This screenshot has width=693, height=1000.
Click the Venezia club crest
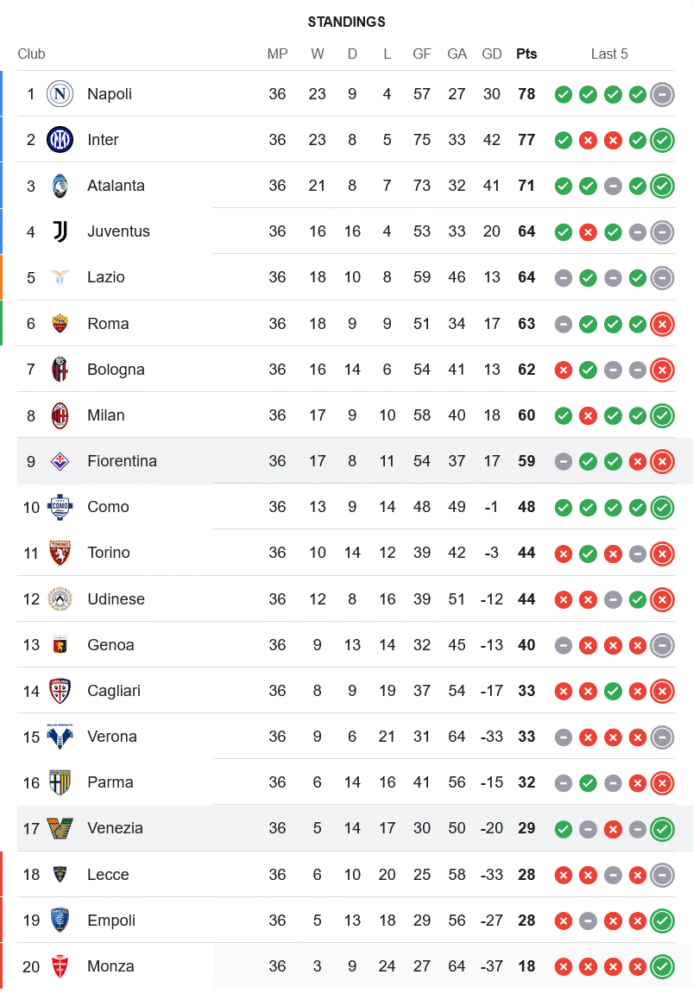[61, 828]
